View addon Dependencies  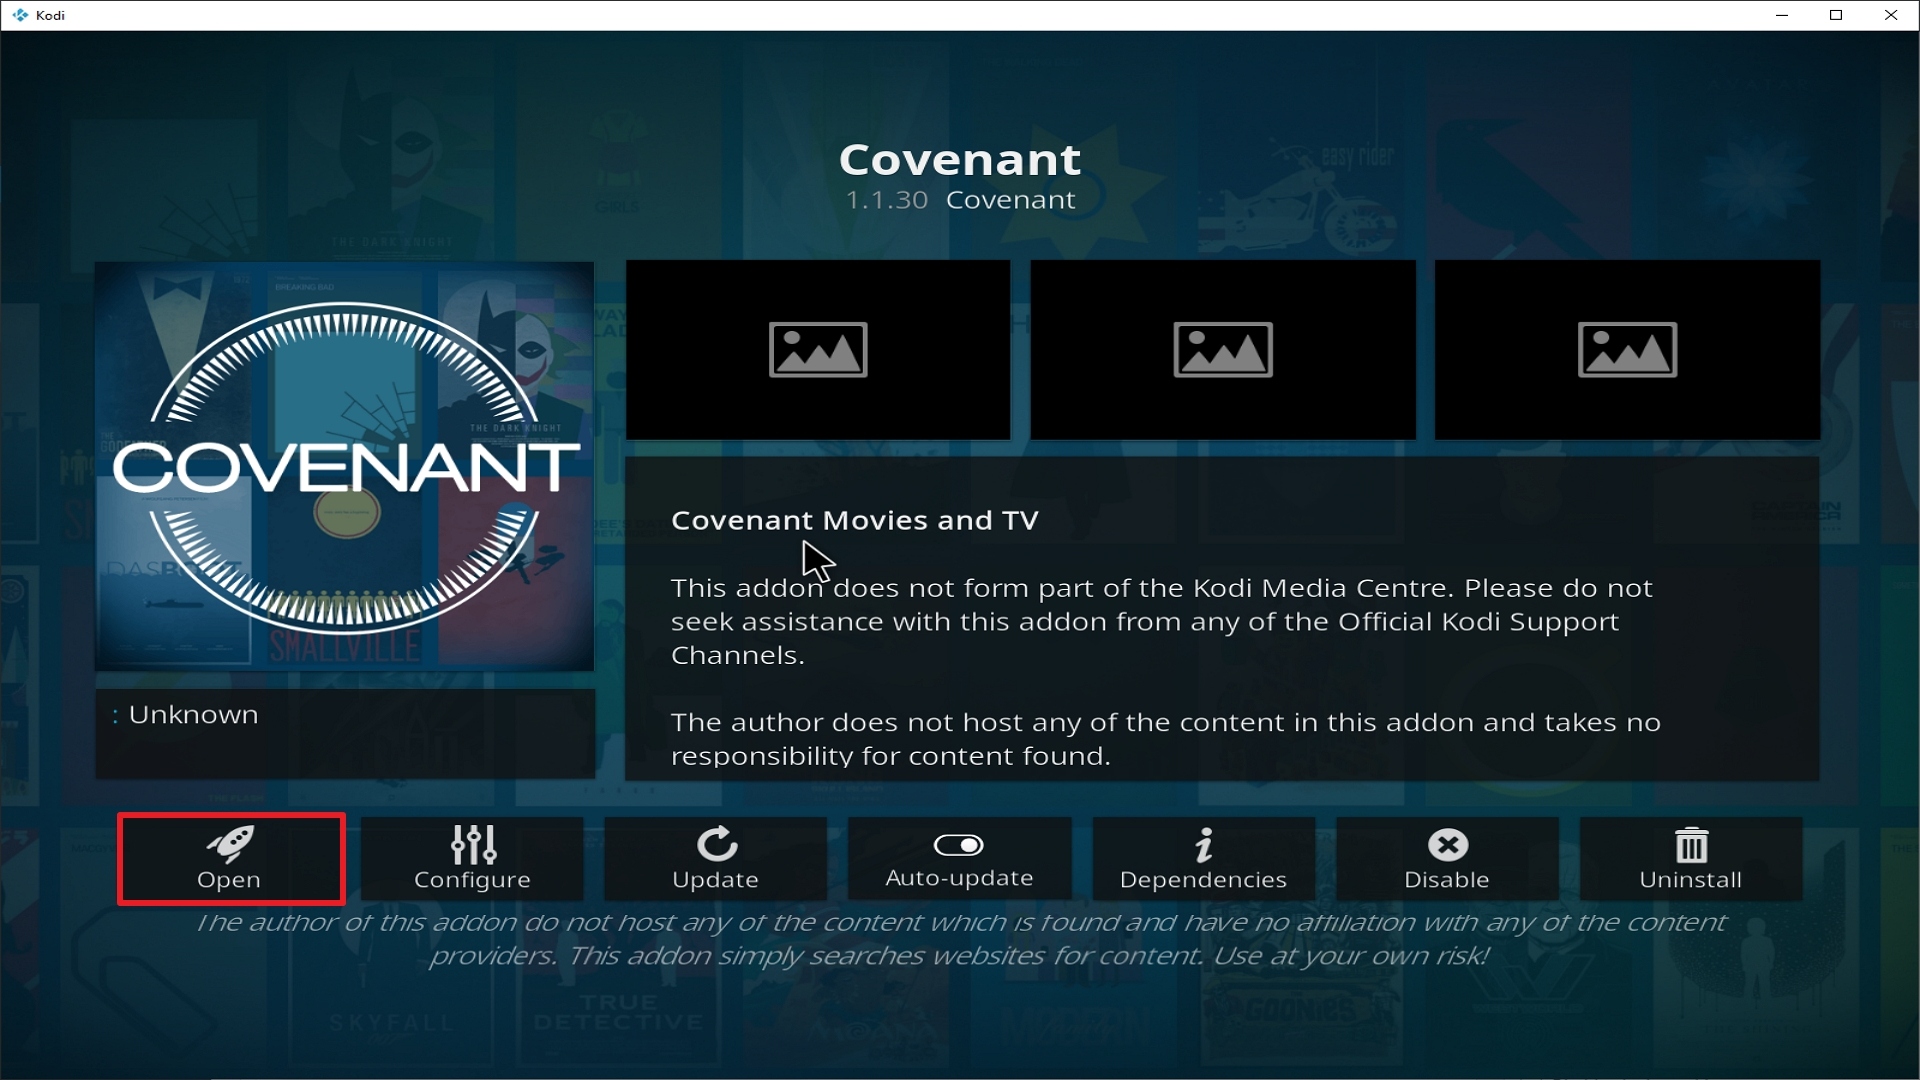click(x=1203, y=859)
